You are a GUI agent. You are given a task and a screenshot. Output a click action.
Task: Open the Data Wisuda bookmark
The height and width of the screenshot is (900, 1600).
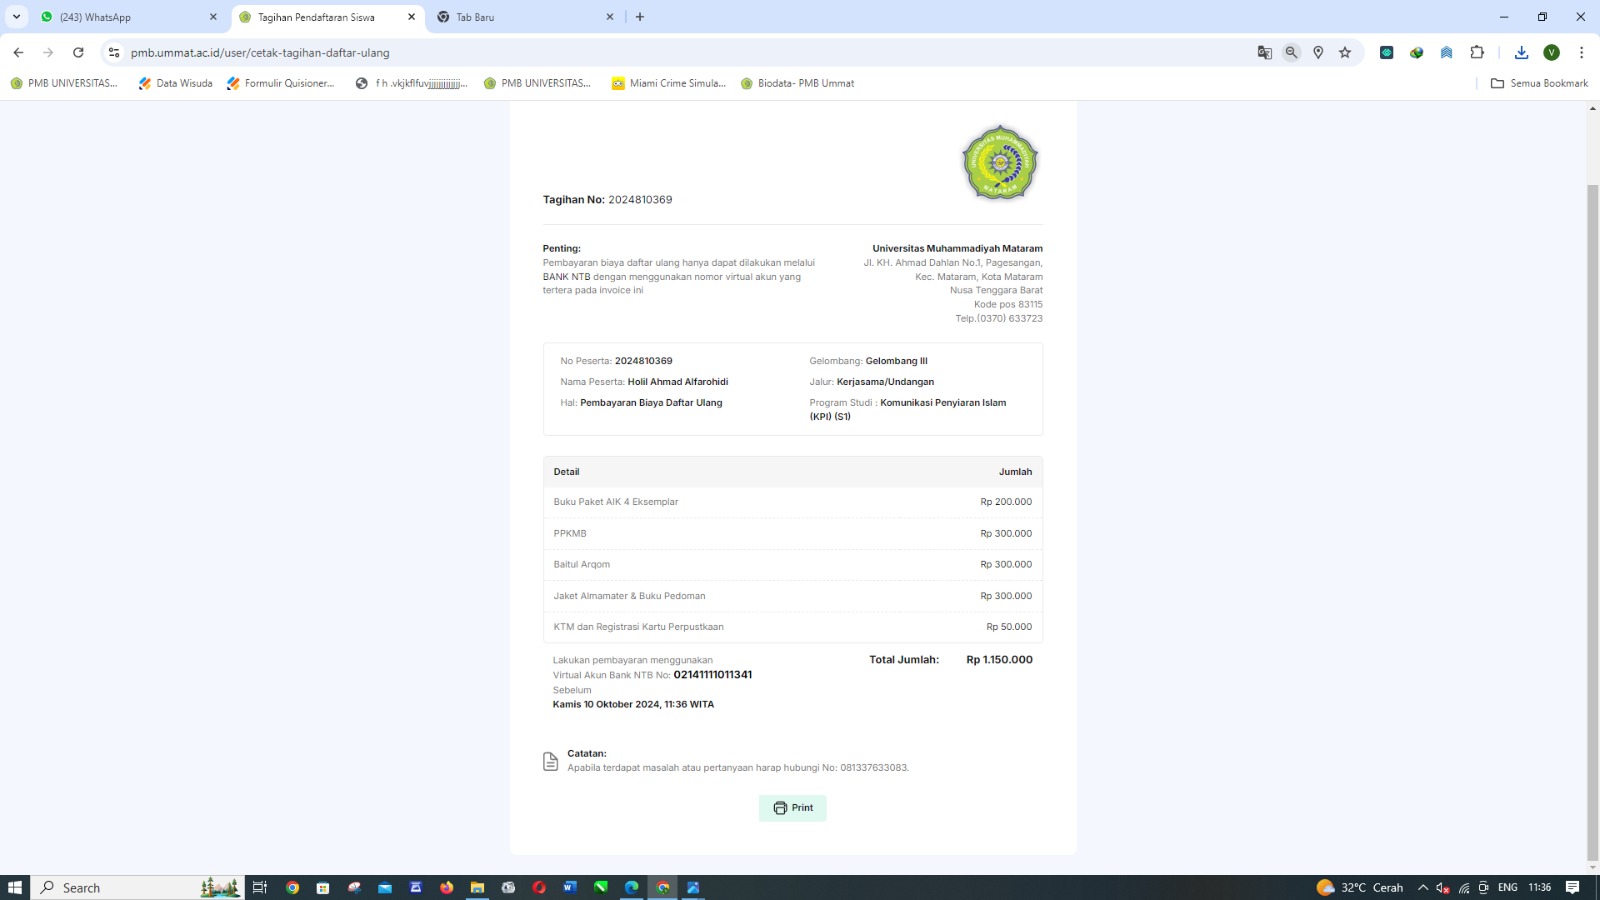[176, 83]
